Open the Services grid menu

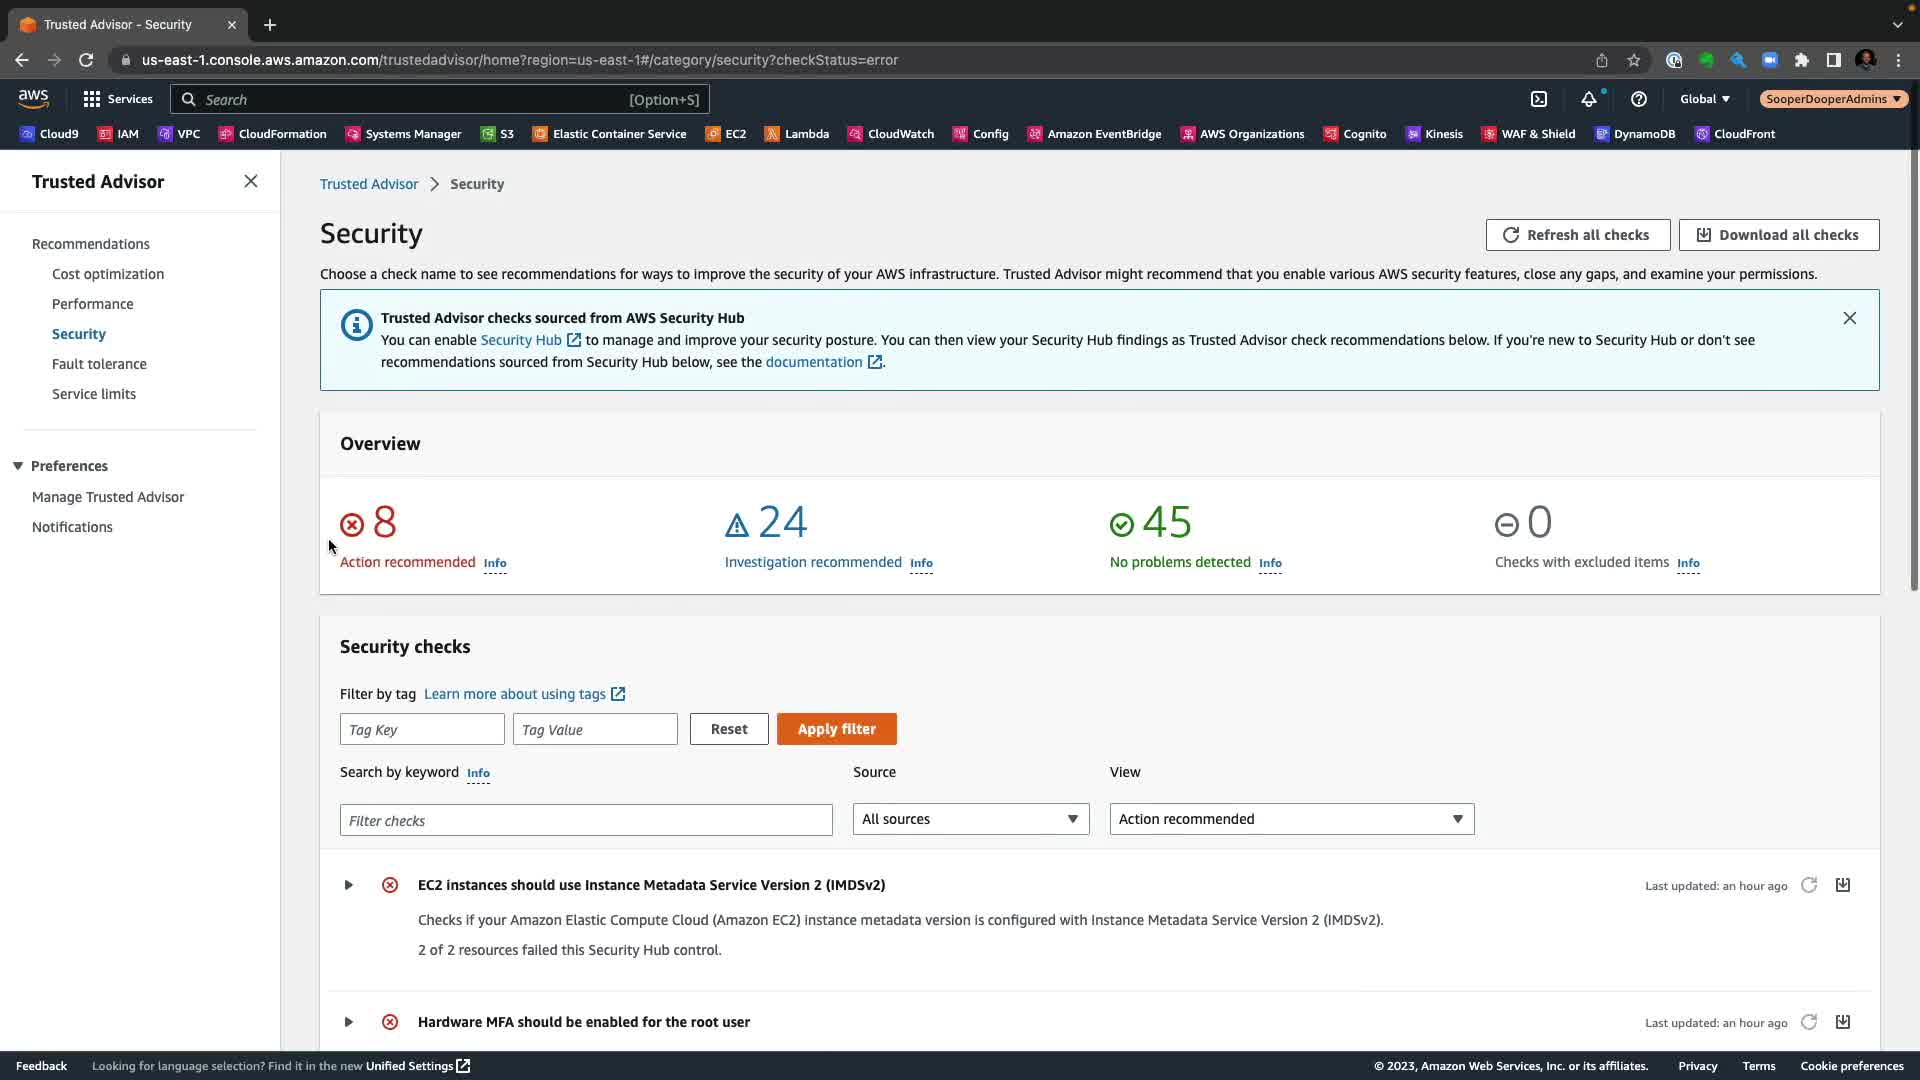pyautogui.click(x=117, y=99)
